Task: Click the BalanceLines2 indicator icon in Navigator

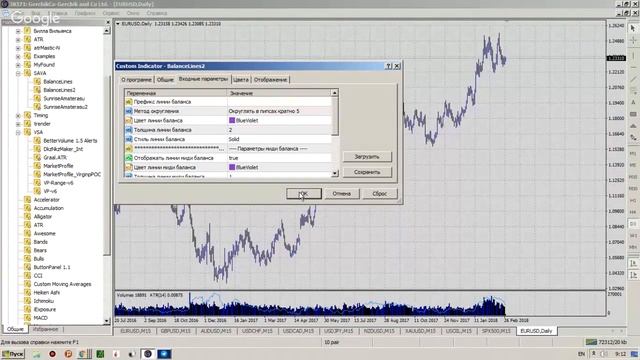Action: 37,90
